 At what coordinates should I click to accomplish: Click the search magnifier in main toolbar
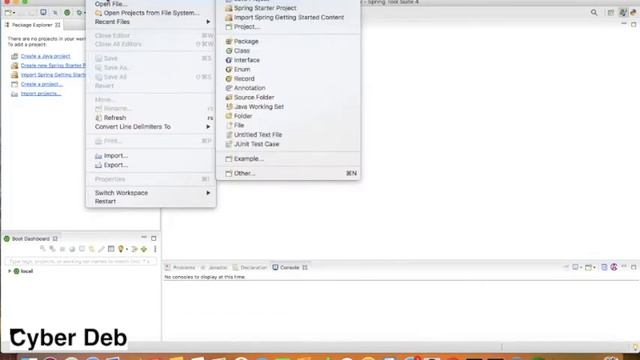(594, 13)
